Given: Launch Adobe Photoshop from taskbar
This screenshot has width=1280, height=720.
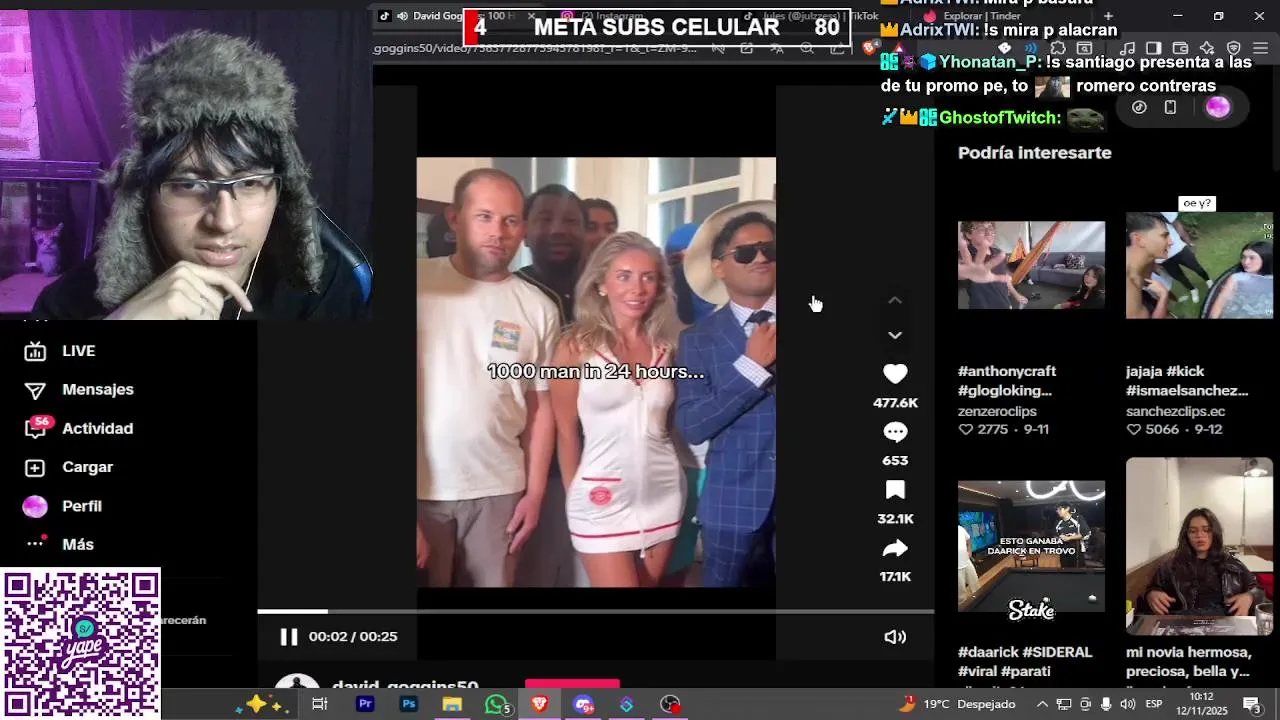Looking at the screenshot, I should 408,704.
